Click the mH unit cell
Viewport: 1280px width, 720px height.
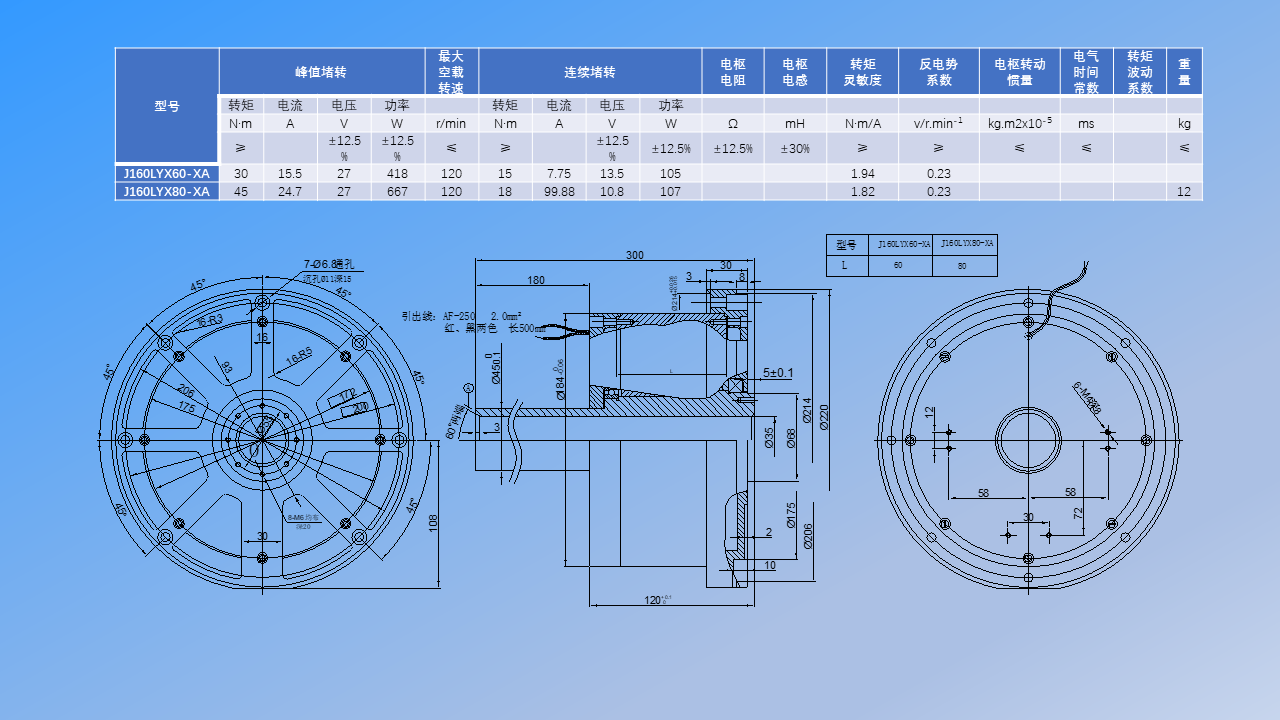(795, 123)
